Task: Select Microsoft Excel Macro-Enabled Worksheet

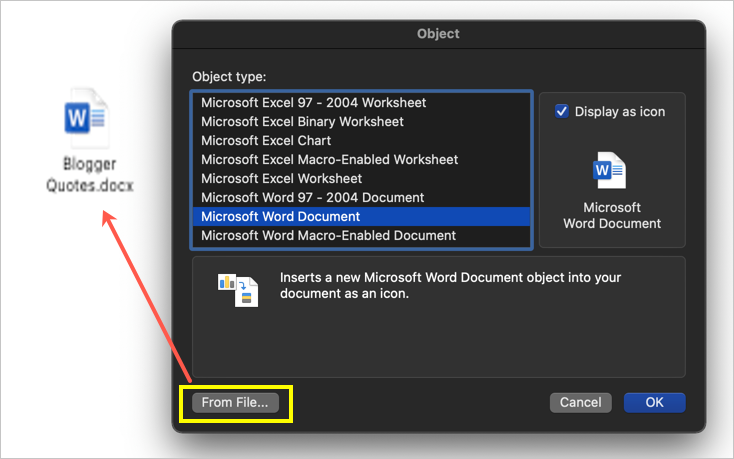Action: [329, 159]
